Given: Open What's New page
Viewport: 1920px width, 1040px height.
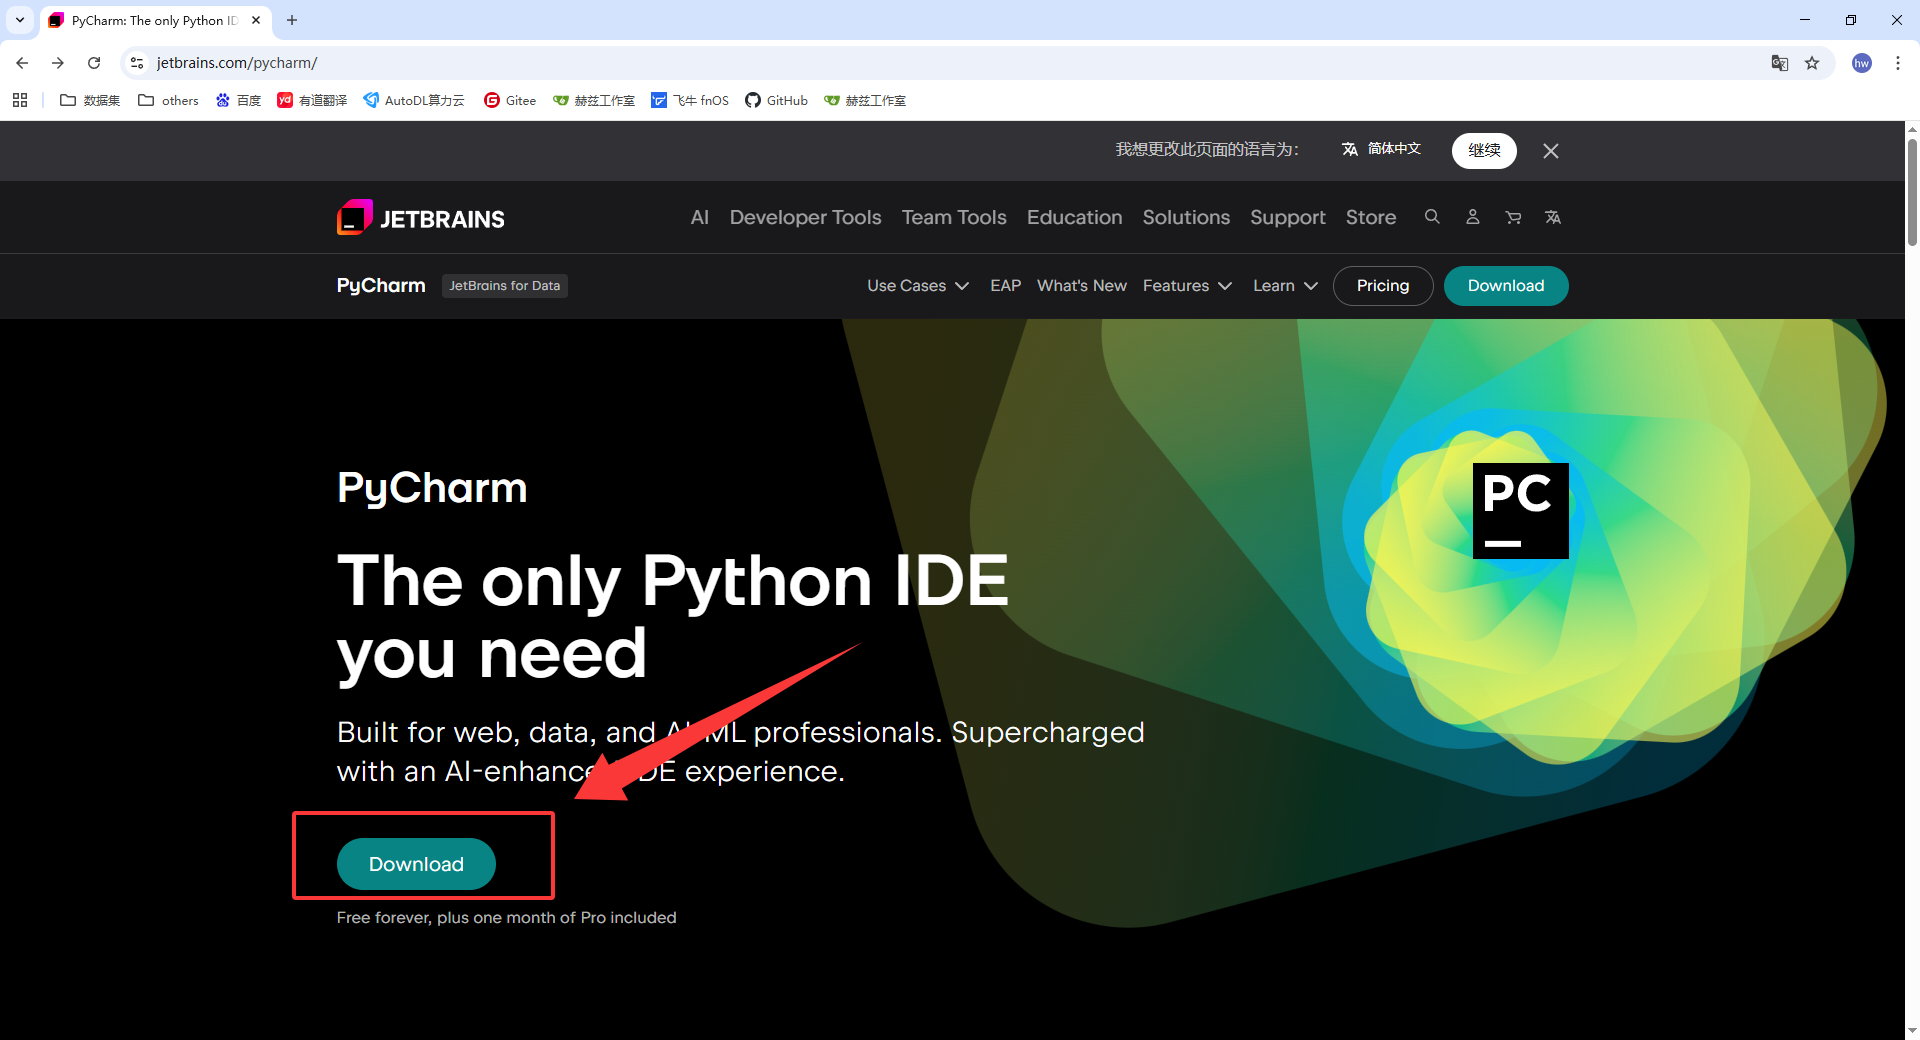Looking at the screenshot, I should point(1081,286).
